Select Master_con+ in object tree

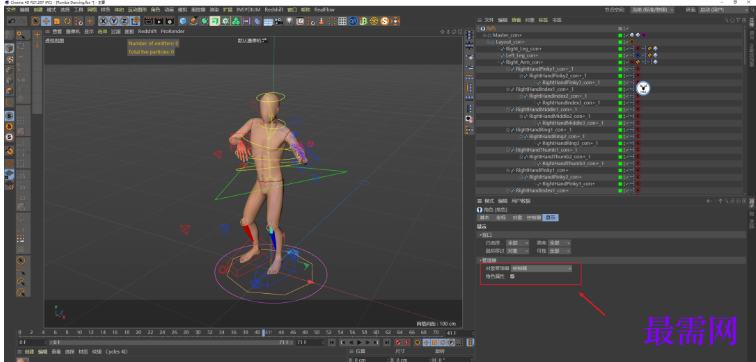click(507, 35)
